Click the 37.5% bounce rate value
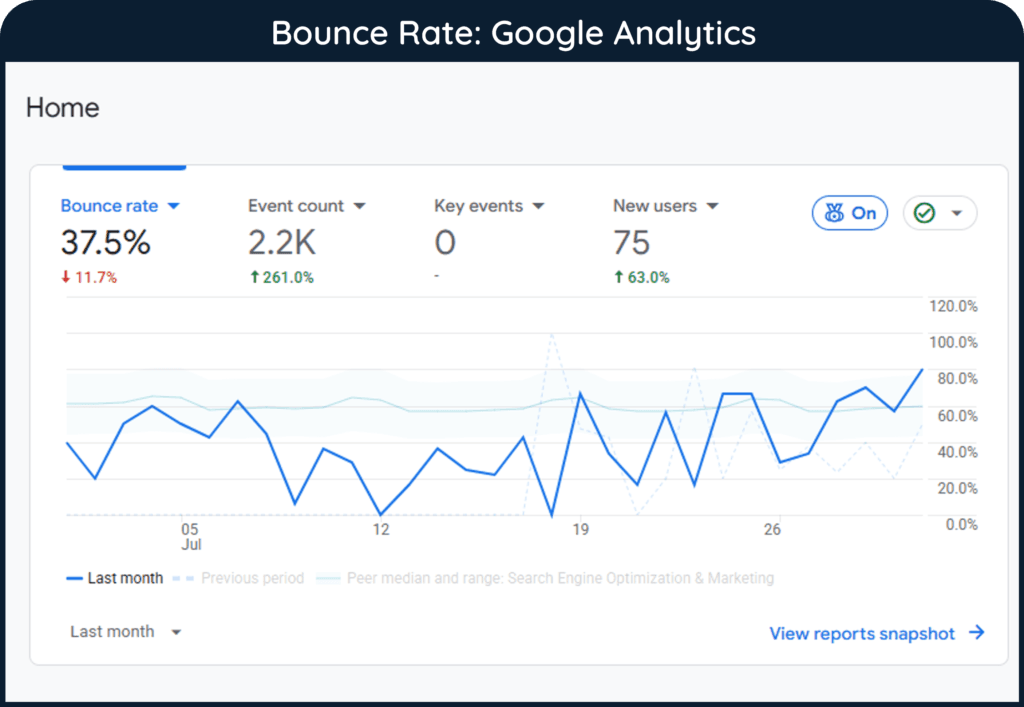 pyautogui.click(x=106, y=243)
